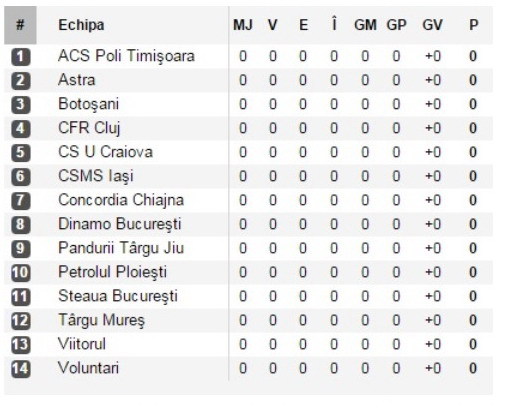The width and height of the screenshot is (505, 415).
Task: Click the rank 12 position badge
Action: click(x=21, y=321)
